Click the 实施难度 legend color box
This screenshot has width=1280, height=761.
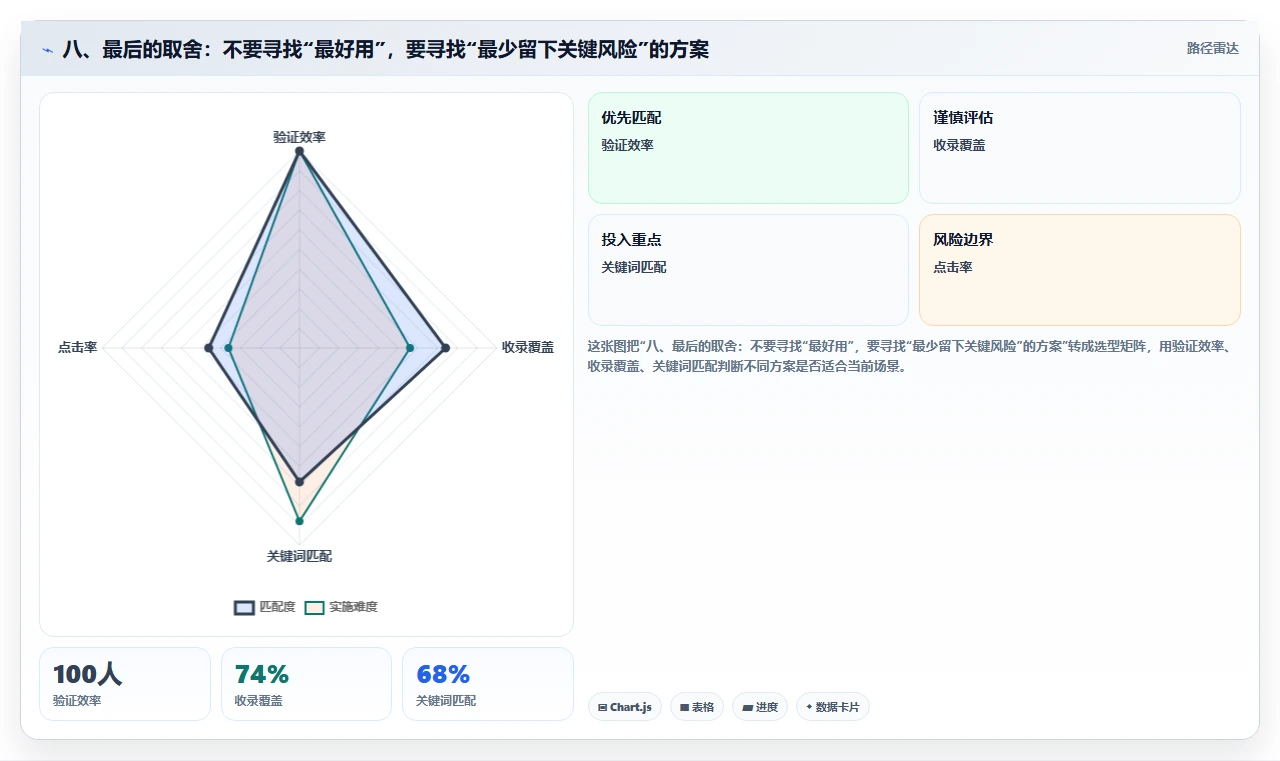(315, 607)
